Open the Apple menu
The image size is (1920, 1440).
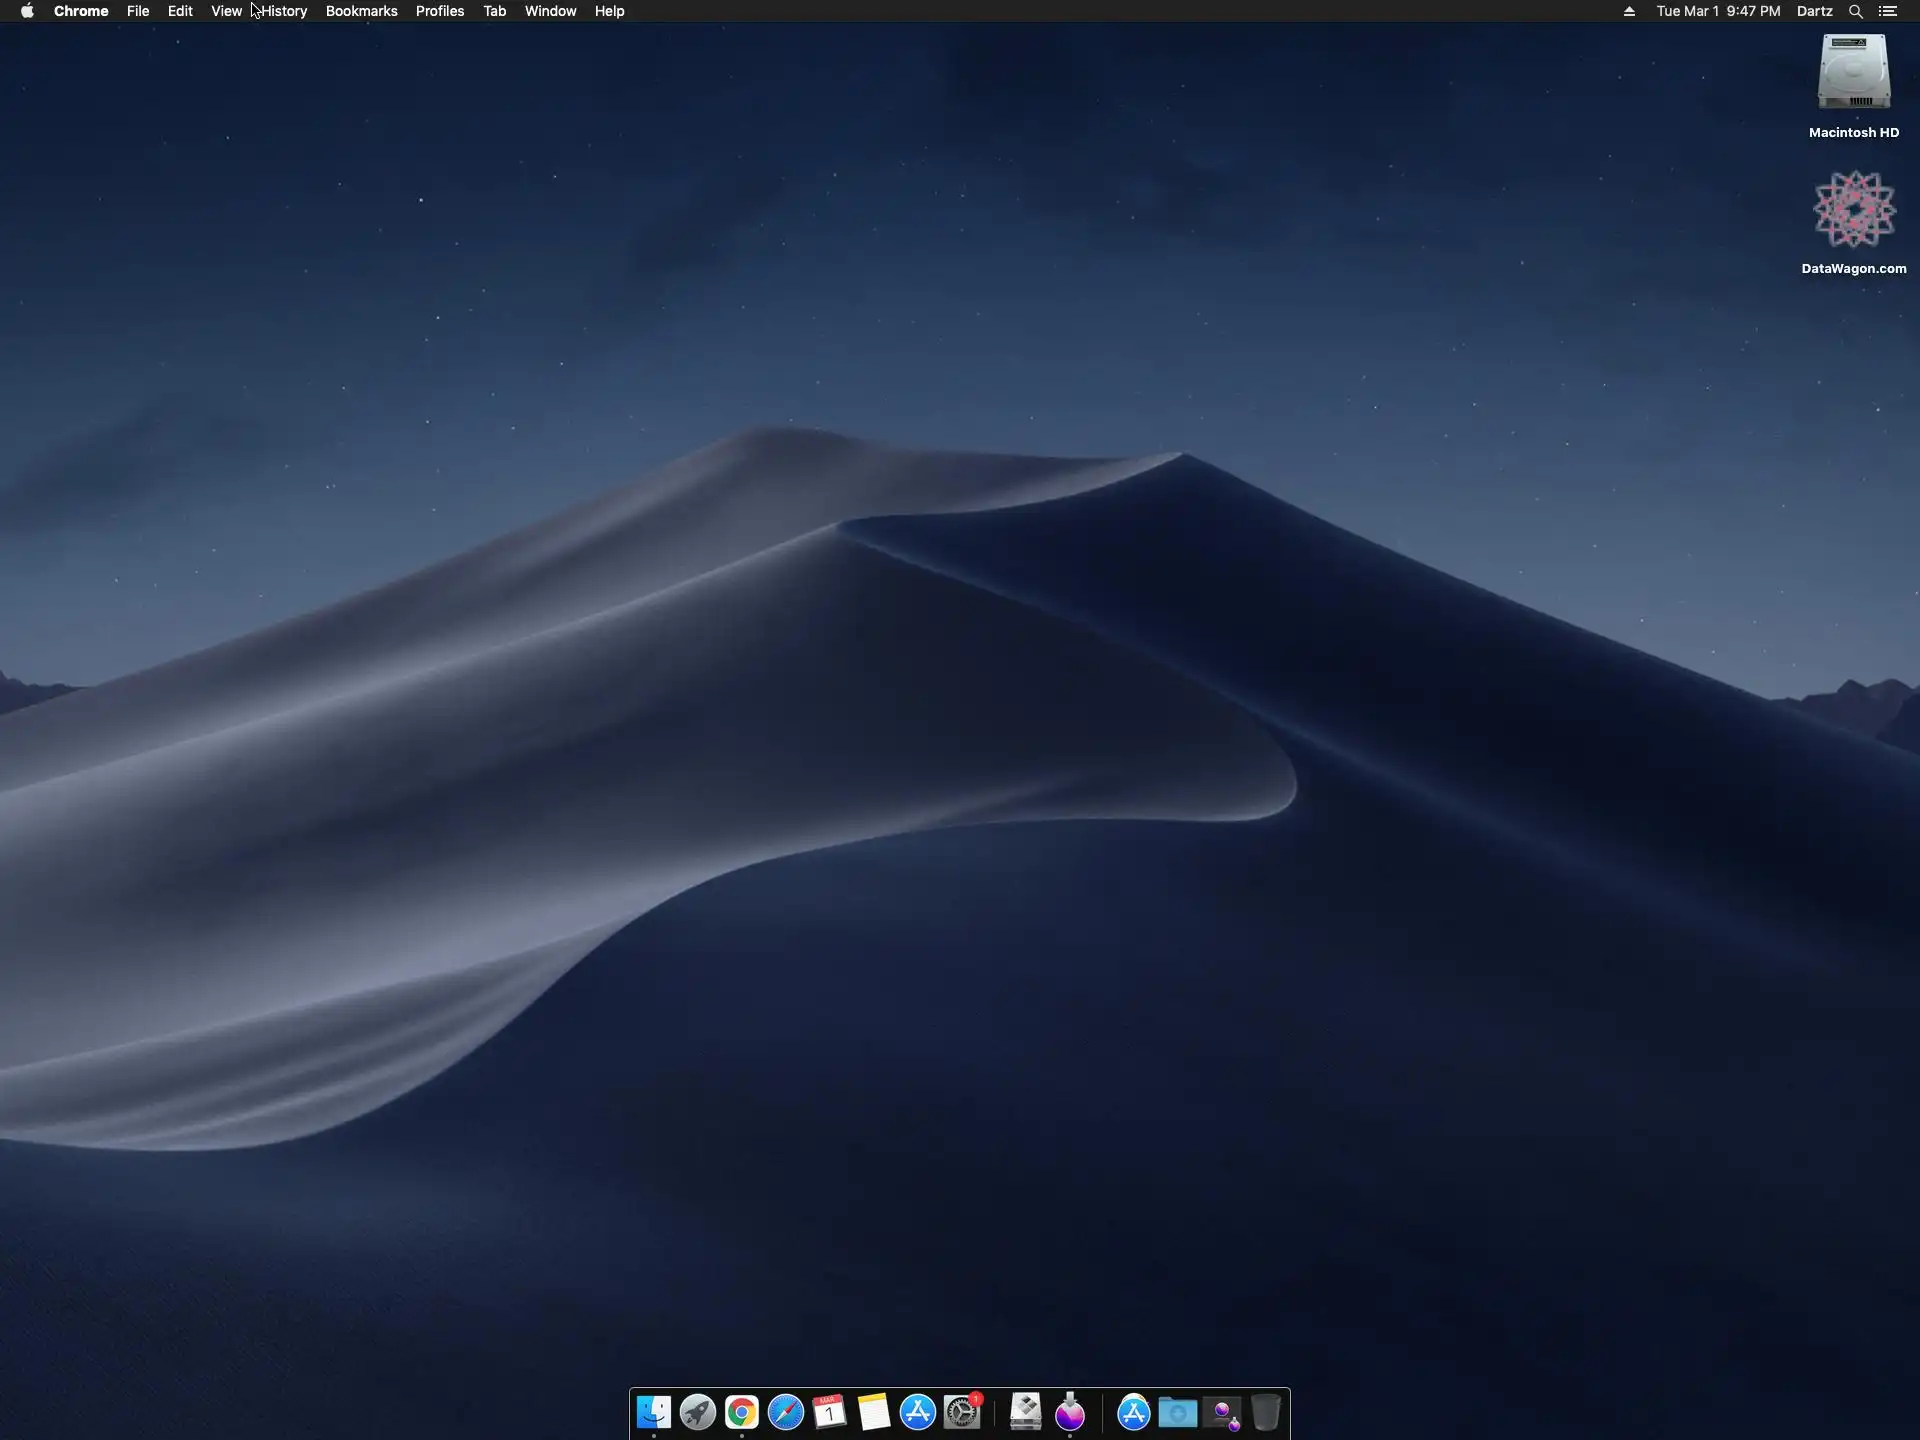click(27, 11)
